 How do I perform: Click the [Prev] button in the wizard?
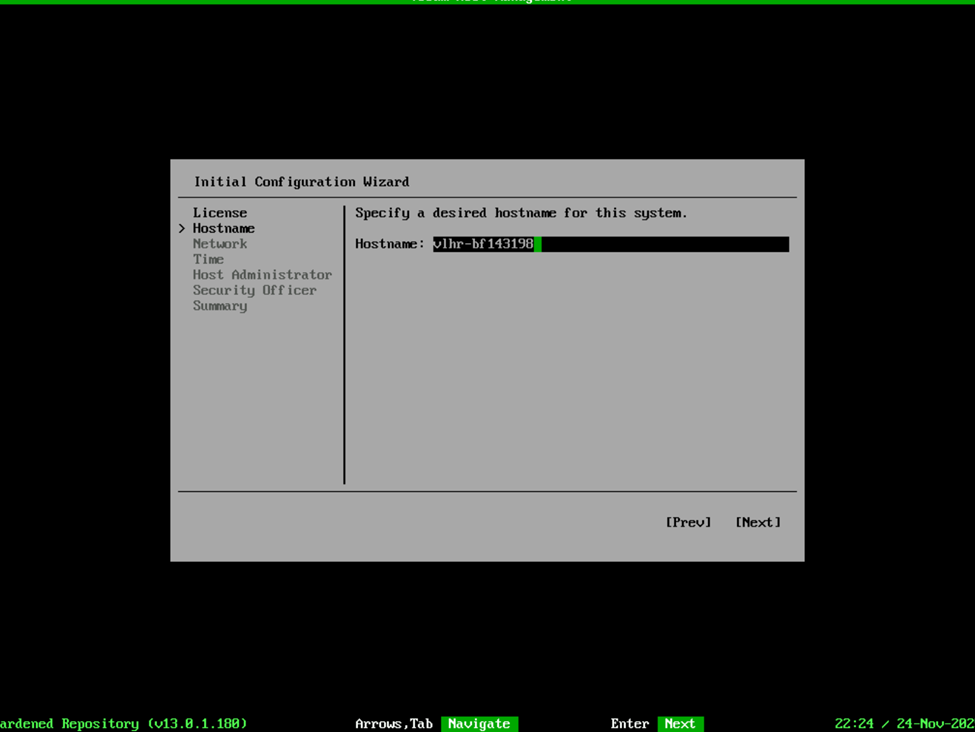pos(688,522)
